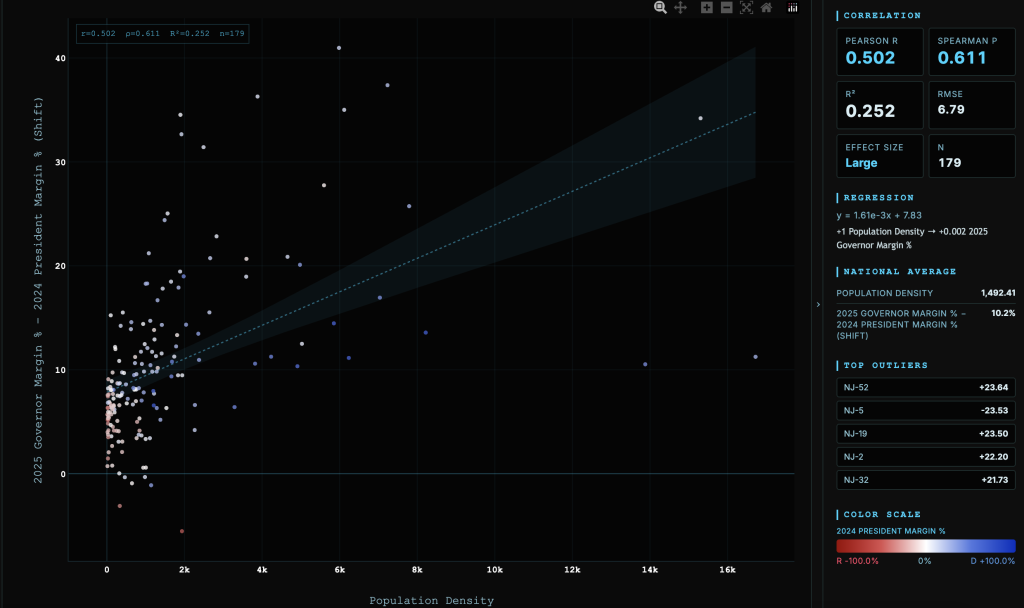The width and height of the screenshot is (1024, 608).
Task: Select the NJ-2 outlier row
Action: [925, 456]
